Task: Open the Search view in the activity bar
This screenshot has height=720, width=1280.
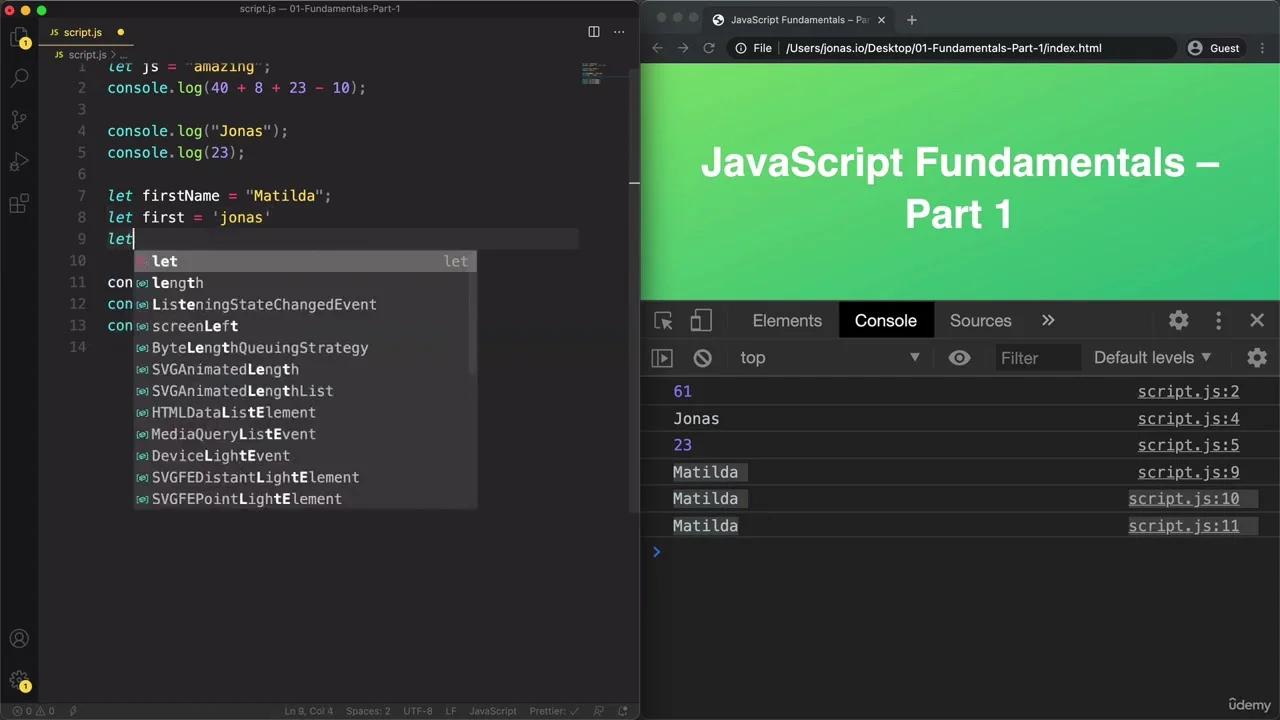Action: coord(19,78)
